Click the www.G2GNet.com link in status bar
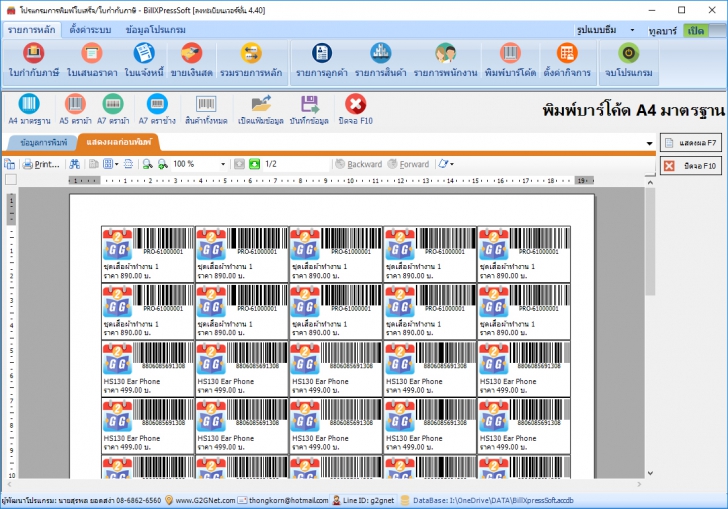728x509 pixels. pos(206,500)
